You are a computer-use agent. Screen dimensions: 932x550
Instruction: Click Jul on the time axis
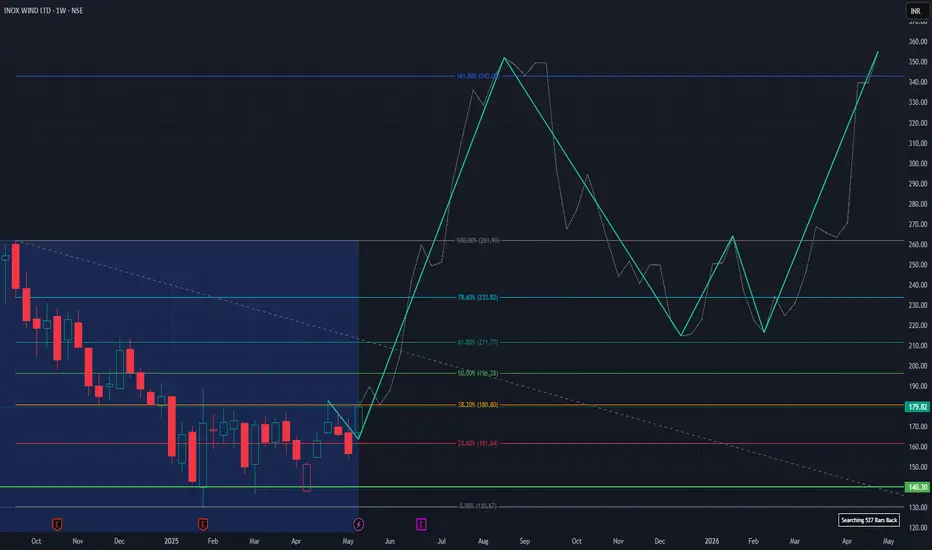pos(442,541)
